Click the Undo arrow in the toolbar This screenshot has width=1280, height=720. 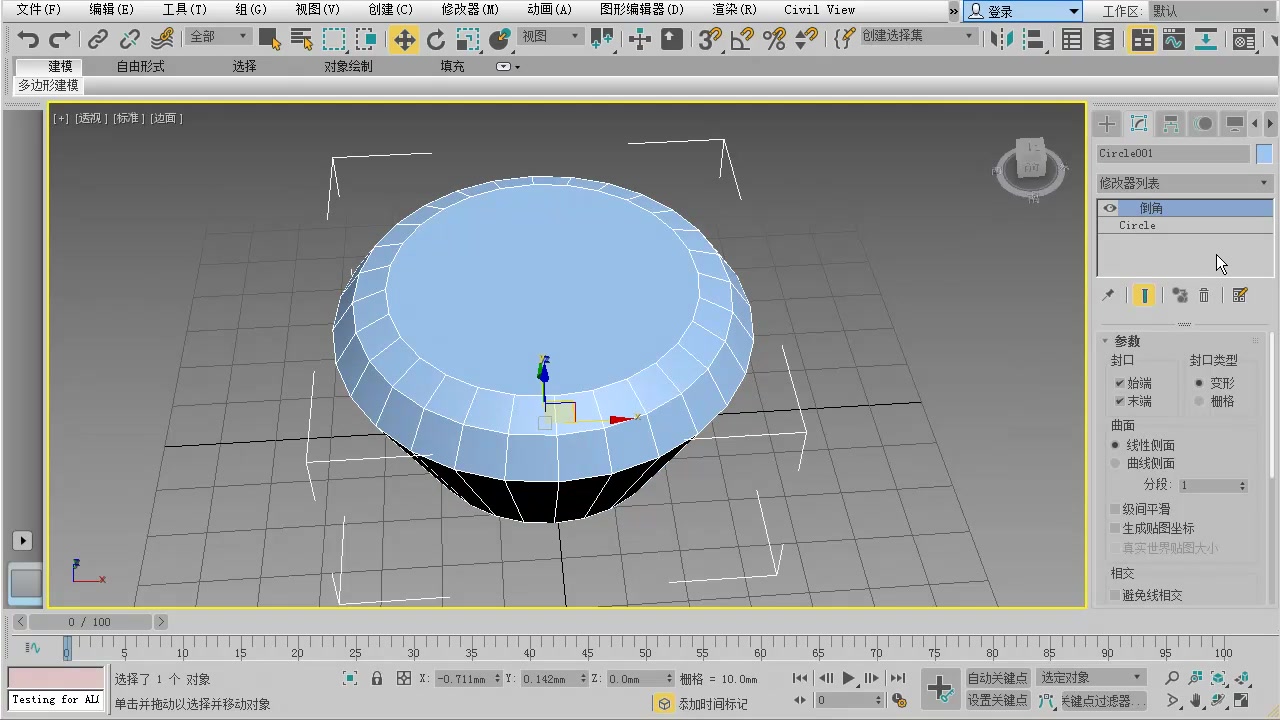pyautogui.click(x=28, y=39)
